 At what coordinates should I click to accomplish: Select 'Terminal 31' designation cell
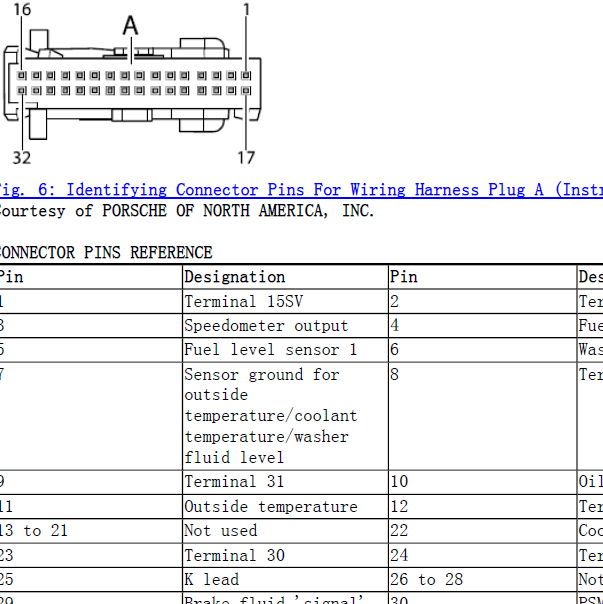coord(285,482)
